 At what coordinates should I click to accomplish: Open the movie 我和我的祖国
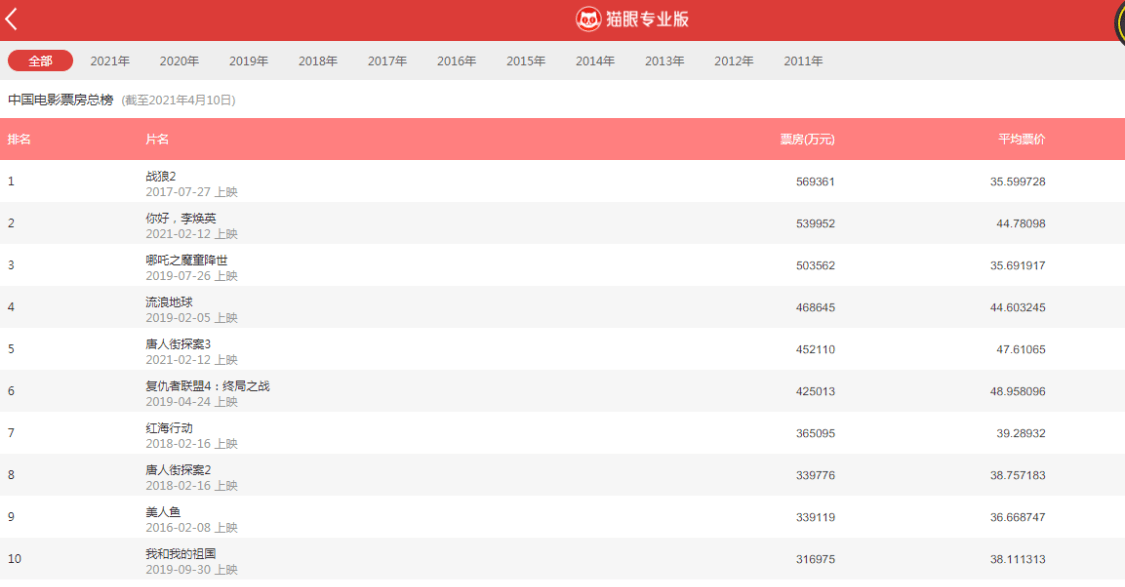(181, 554)
